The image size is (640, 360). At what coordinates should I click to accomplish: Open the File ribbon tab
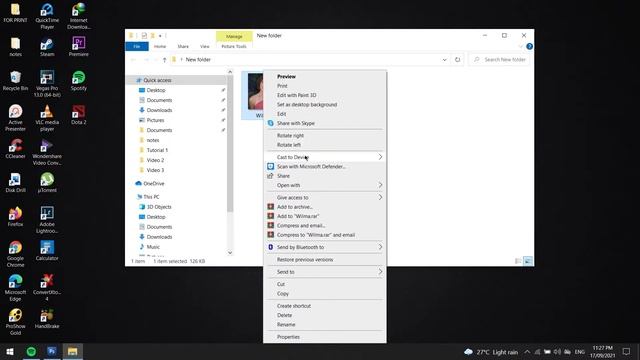point(137,47)
